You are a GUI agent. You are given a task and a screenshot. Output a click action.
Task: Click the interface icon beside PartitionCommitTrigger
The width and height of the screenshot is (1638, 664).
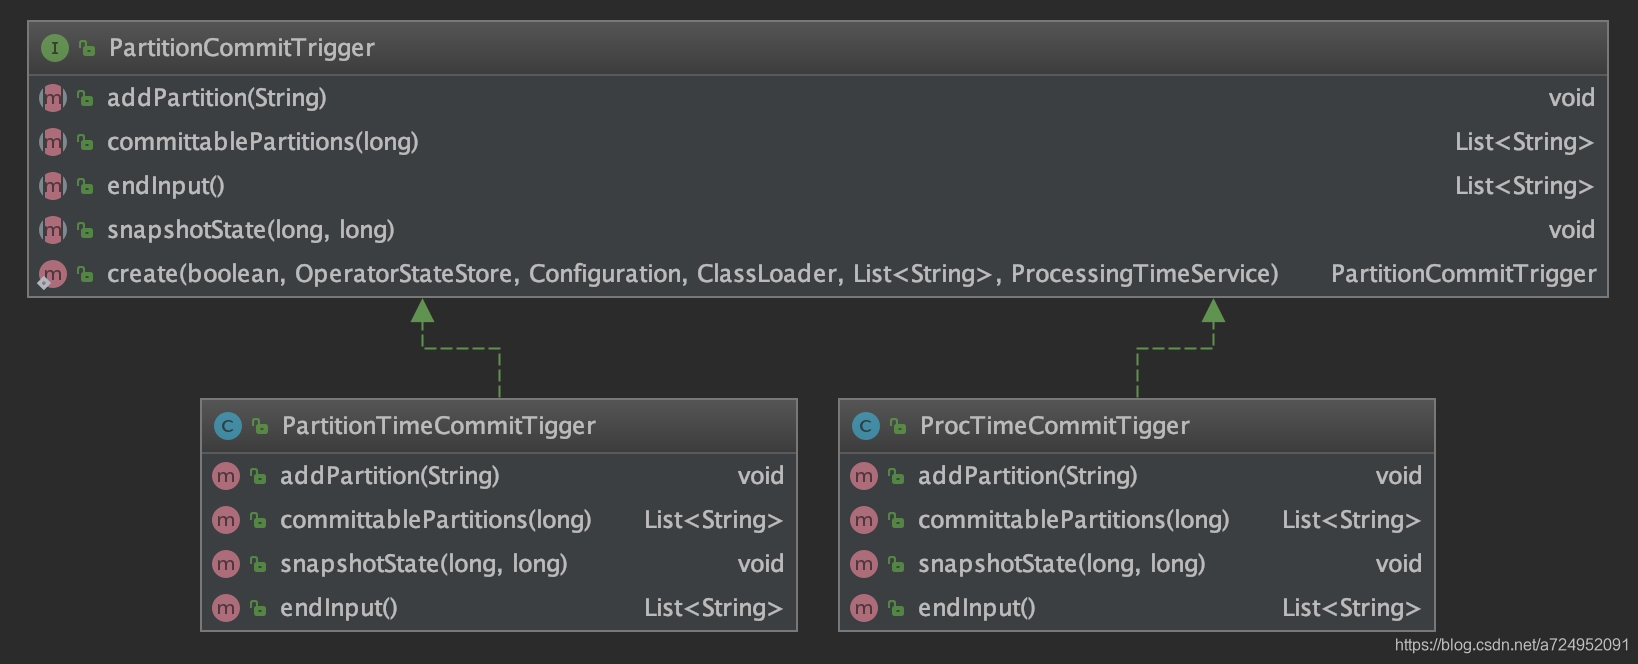54,48
